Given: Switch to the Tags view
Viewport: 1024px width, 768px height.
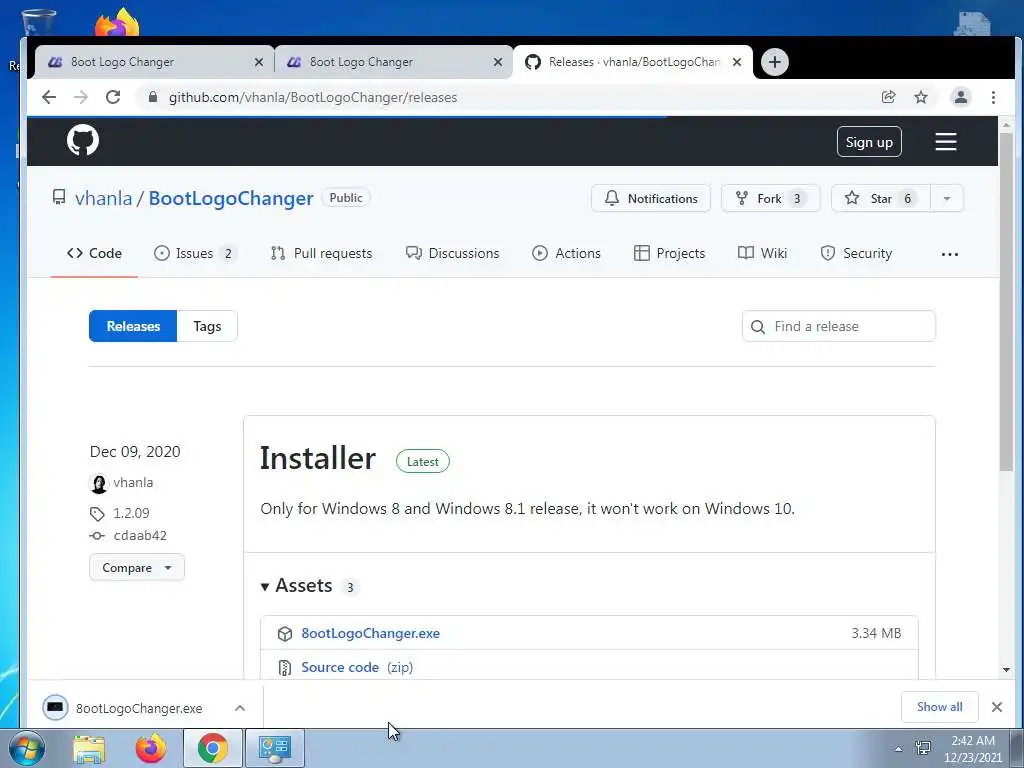Looking at the screenshot, I should click(x=207, y=326).
